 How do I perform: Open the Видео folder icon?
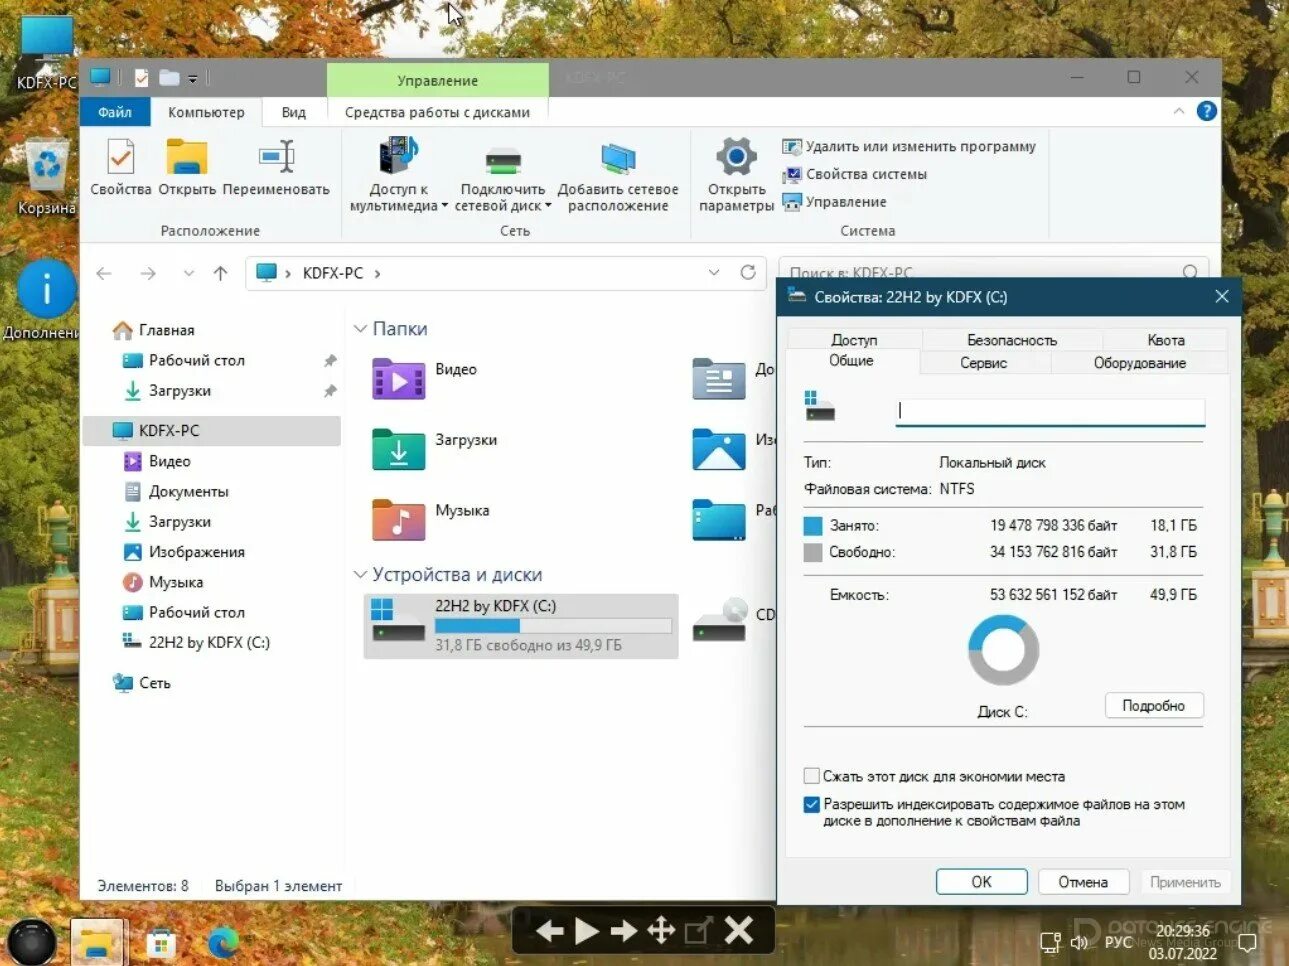pos(398,380)
